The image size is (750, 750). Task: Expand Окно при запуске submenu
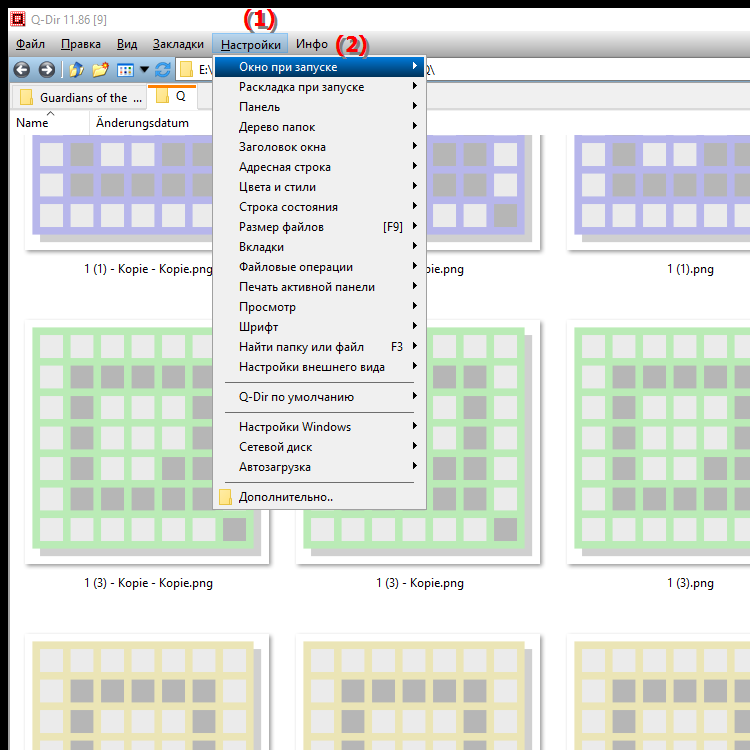(x=320, y=67)
